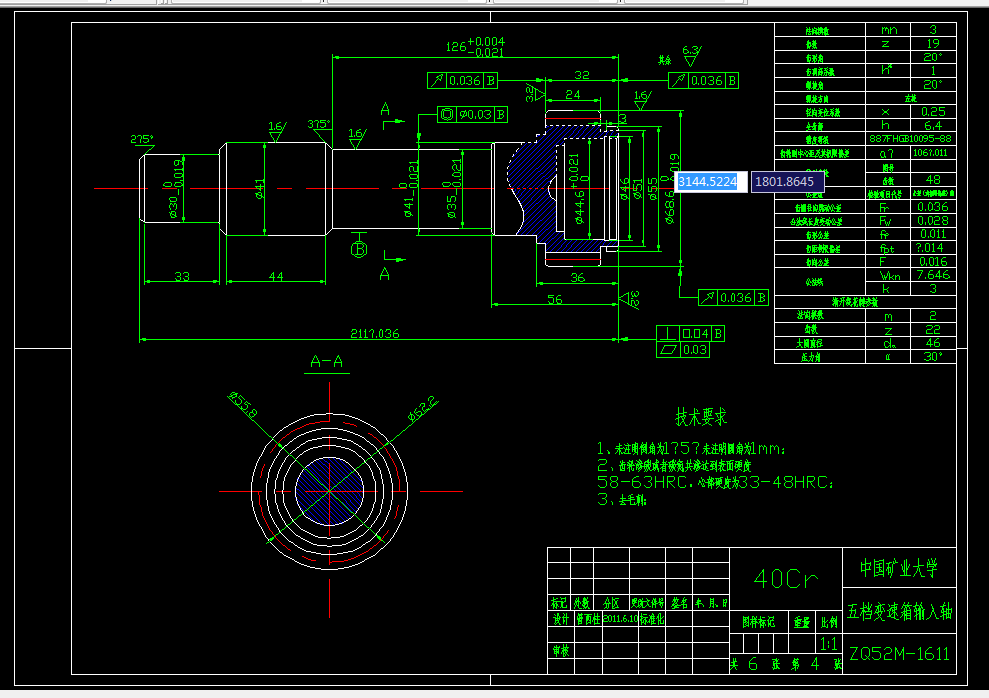Select the ø30 -0.019 diameter dimension
Image resolution: width=989 pixels, height=698 pixels.
click(172, 189)
